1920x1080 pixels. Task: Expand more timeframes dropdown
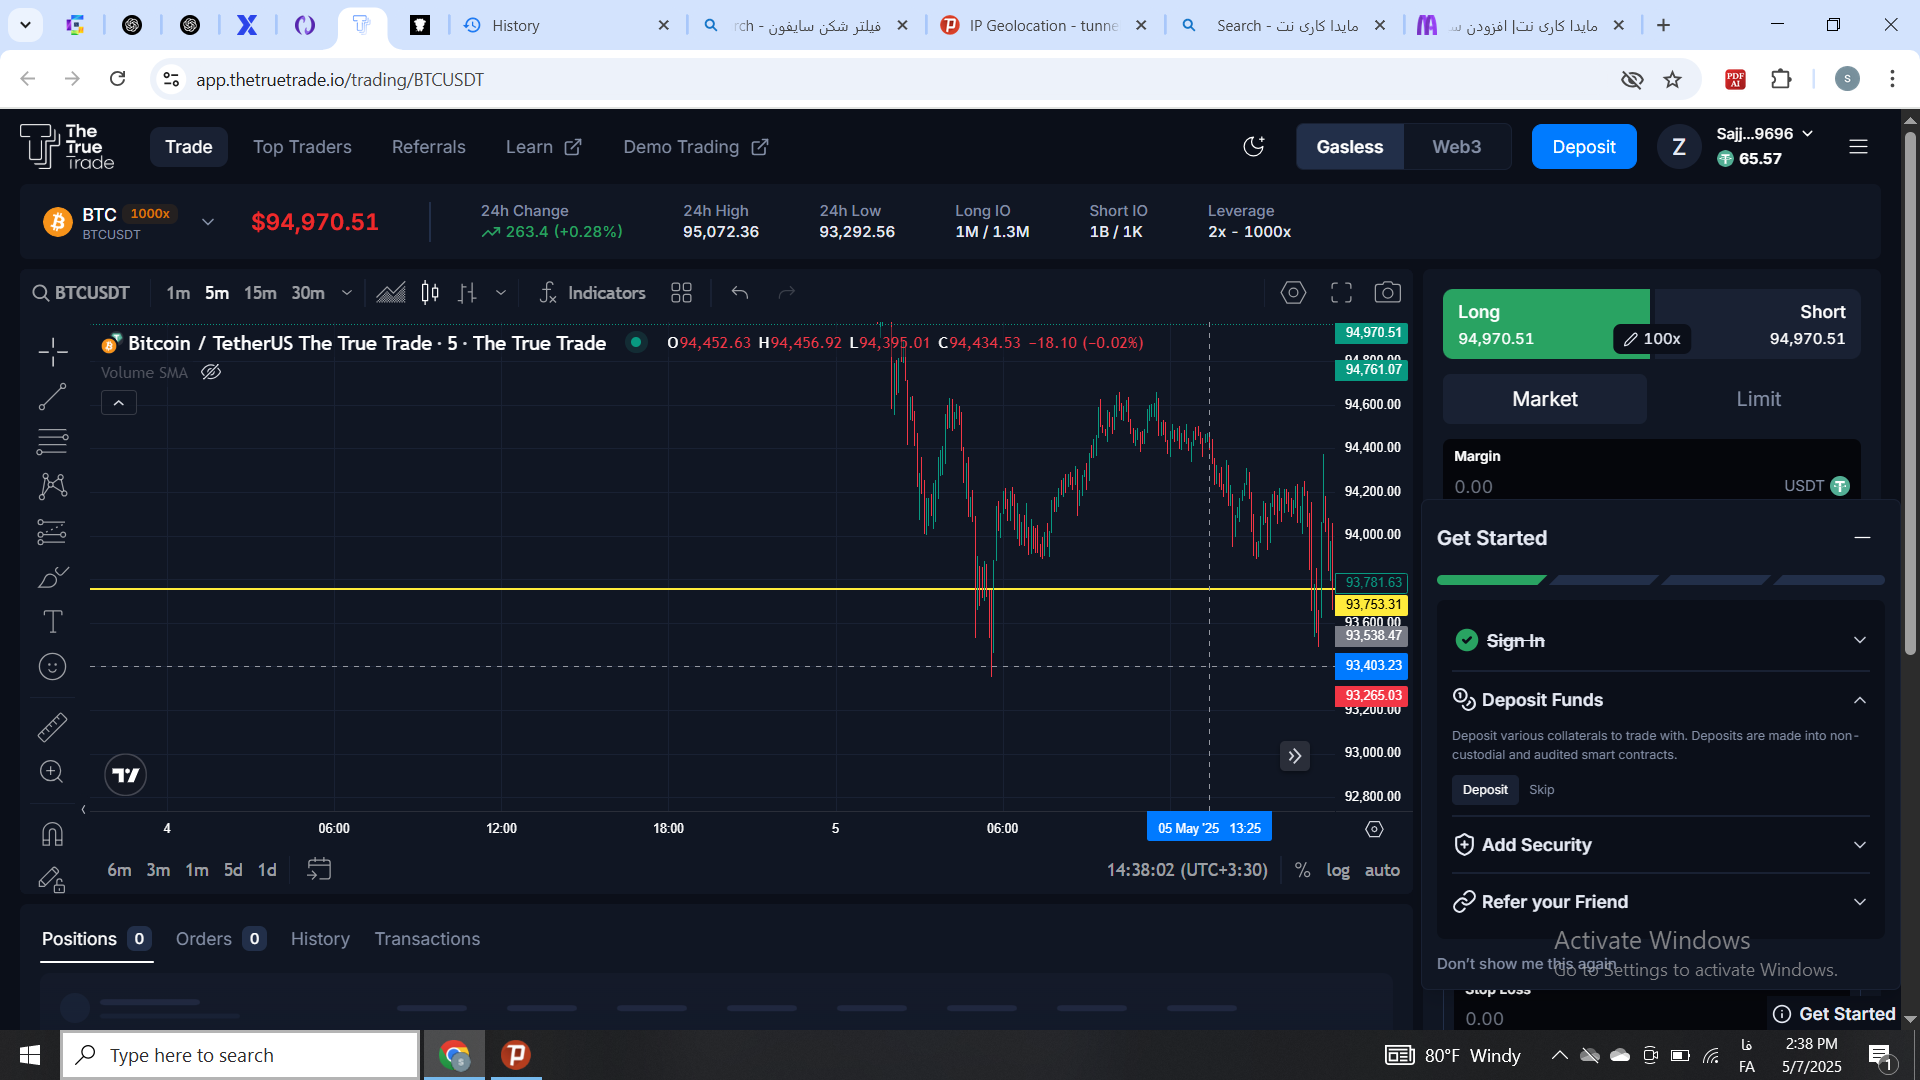(x=347, y=292)
